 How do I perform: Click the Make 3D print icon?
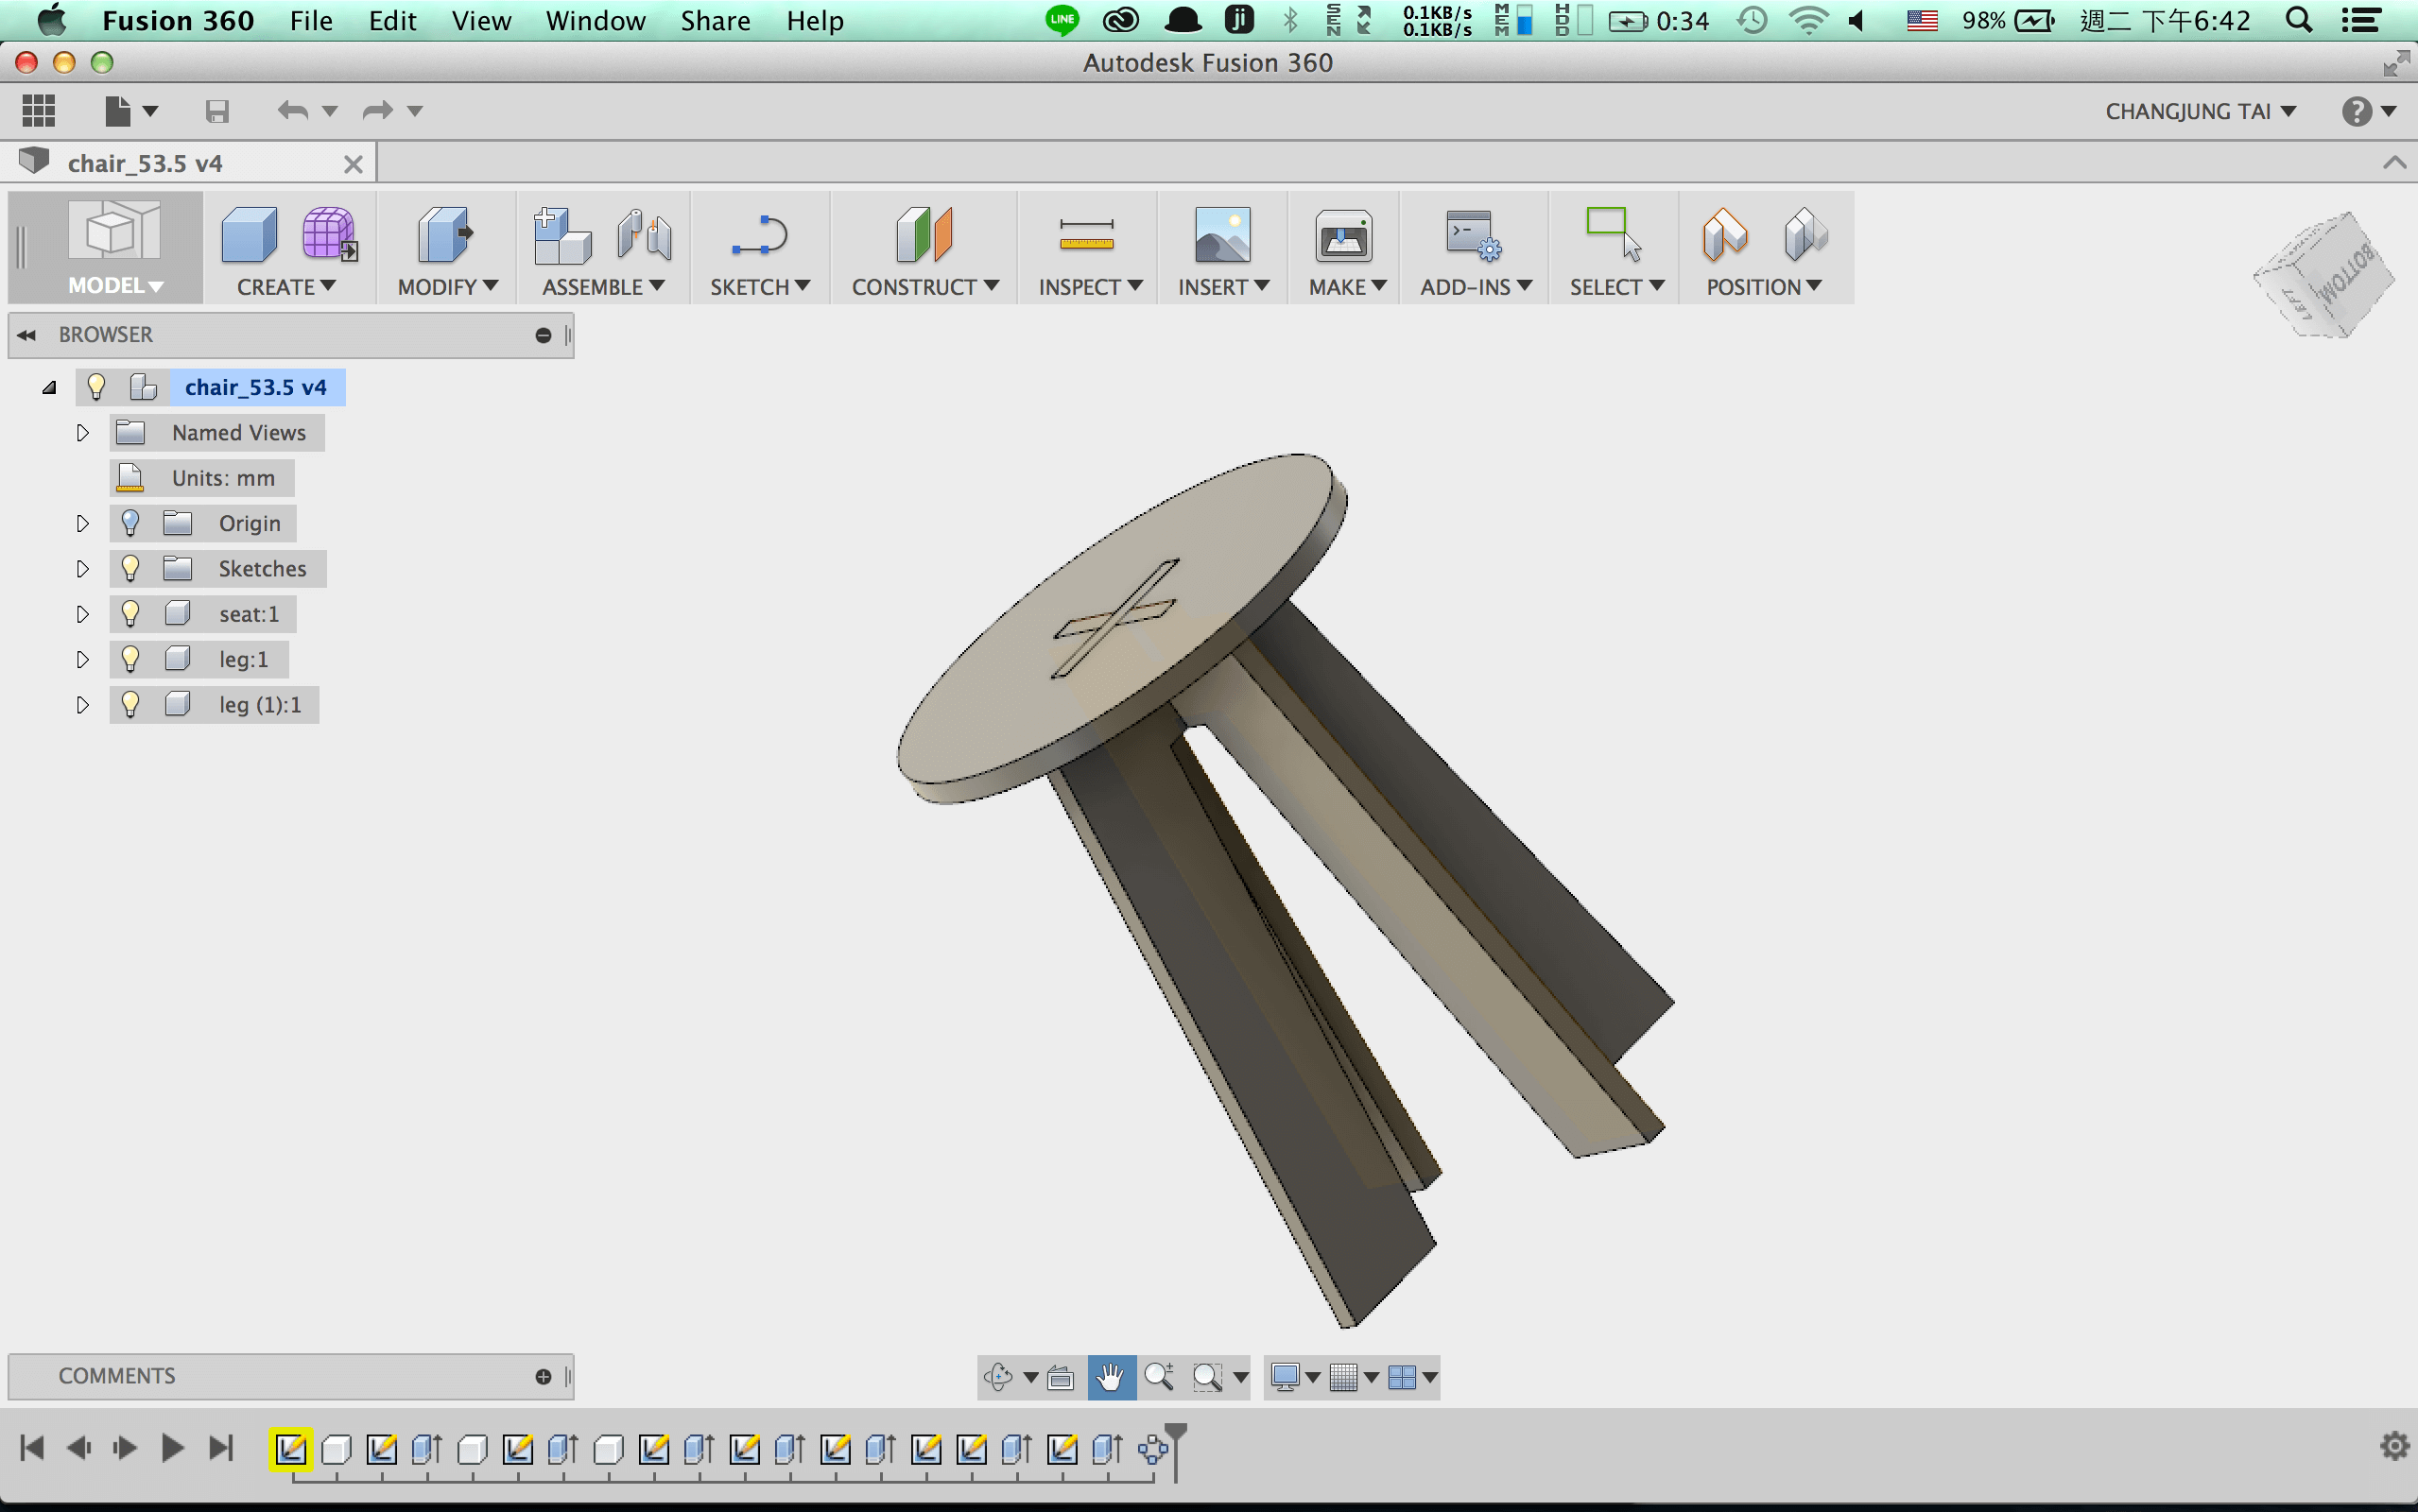[1343, 236]
